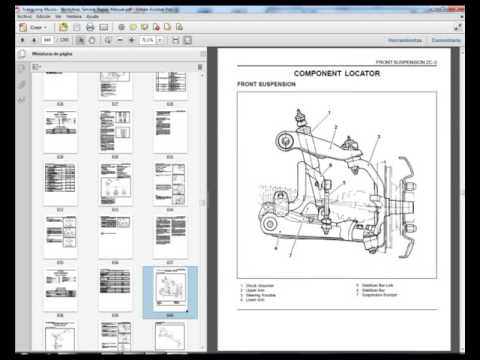Go to next page with down arrow
The width and height of the screenshot is (480, 360).
click(x=34, y=40)
